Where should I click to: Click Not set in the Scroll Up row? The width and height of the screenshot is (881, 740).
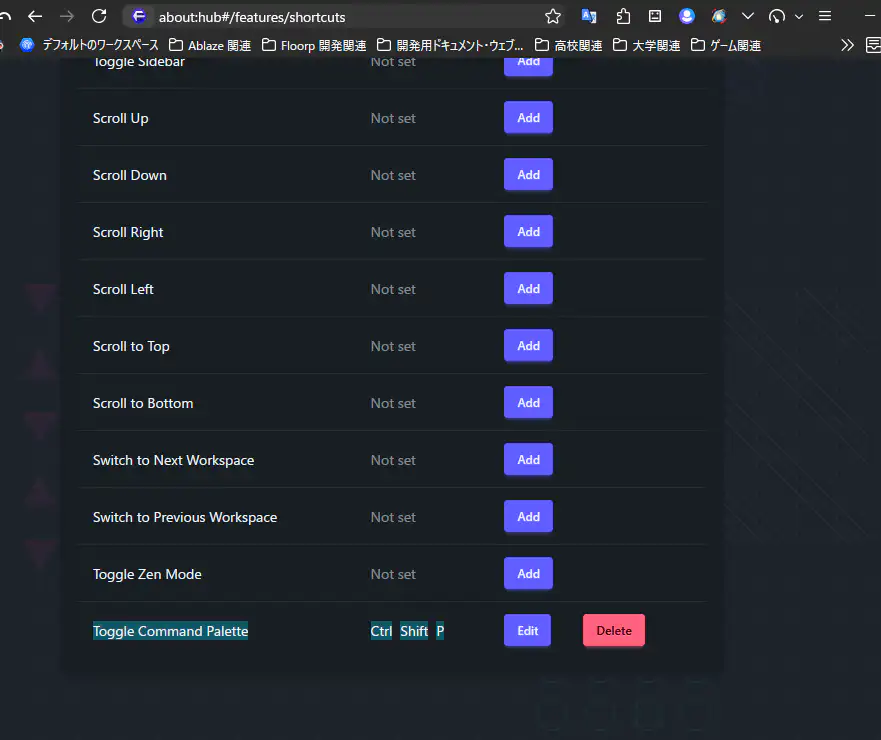pyautogui.click(x=393, y=119)
